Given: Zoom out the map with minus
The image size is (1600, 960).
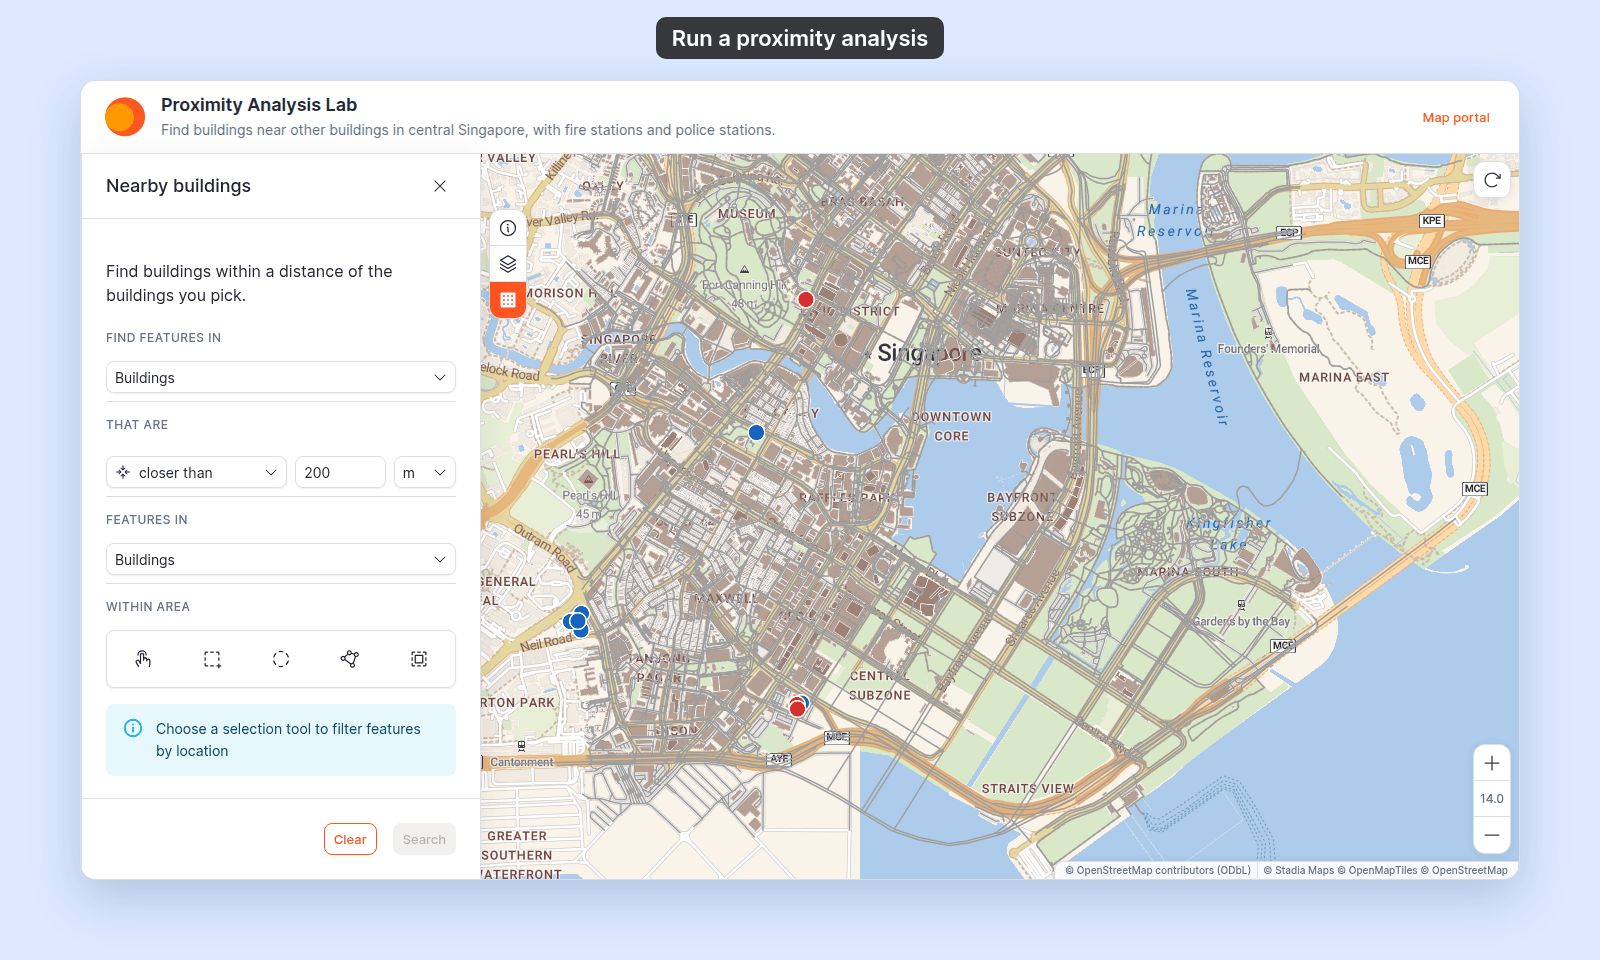Looking at the screenshot, I should coord(1492,835).
